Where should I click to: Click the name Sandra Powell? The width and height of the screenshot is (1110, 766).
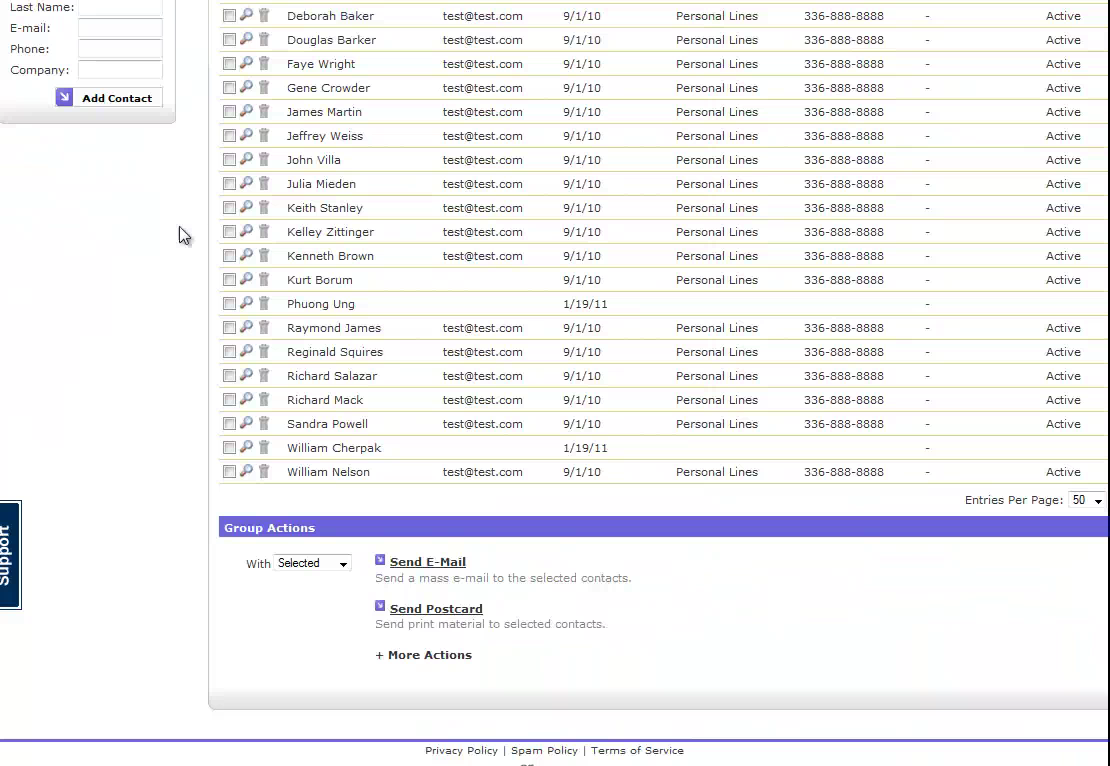(x=327, y=424)
